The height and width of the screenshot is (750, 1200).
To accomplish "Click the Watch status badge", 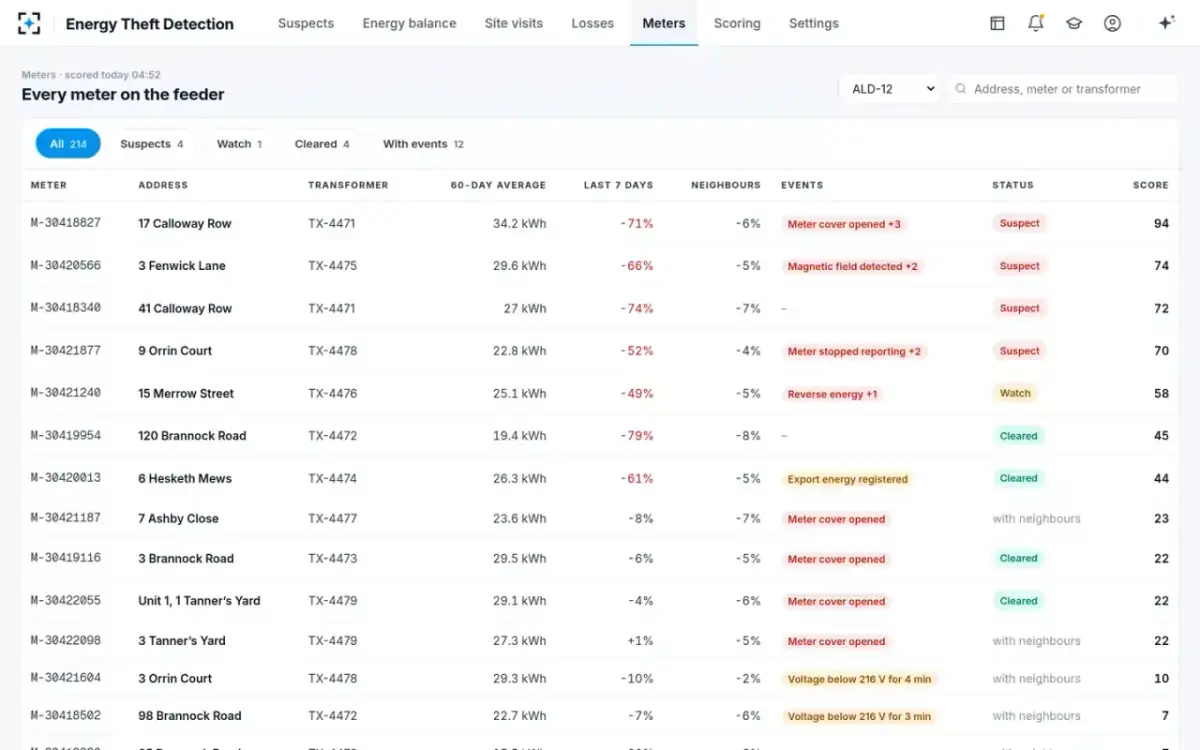I will [x=1015, y=394].
